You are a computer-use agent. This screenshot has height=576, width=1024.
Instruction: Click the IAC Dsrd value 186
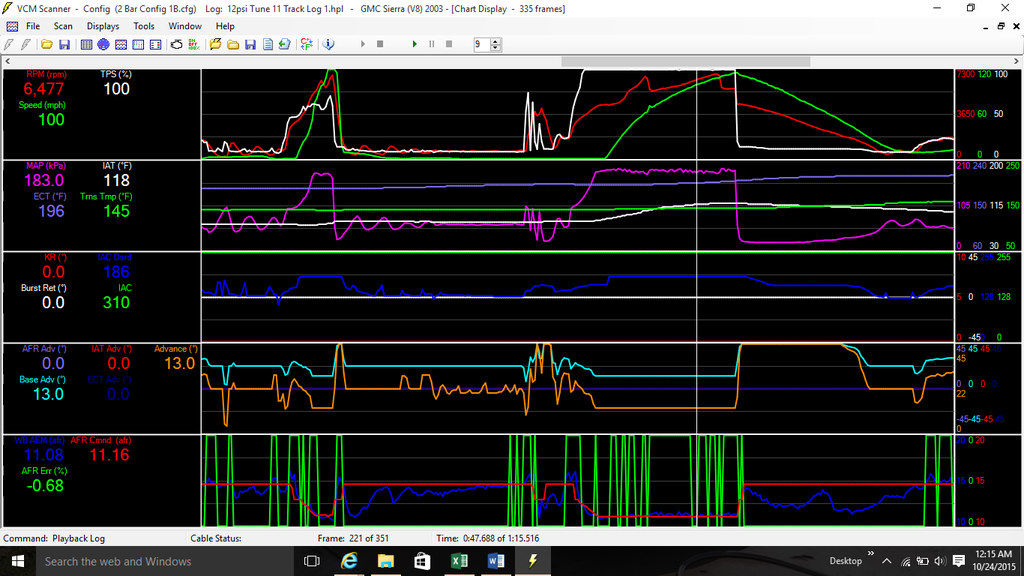click(x=116, y=272)
